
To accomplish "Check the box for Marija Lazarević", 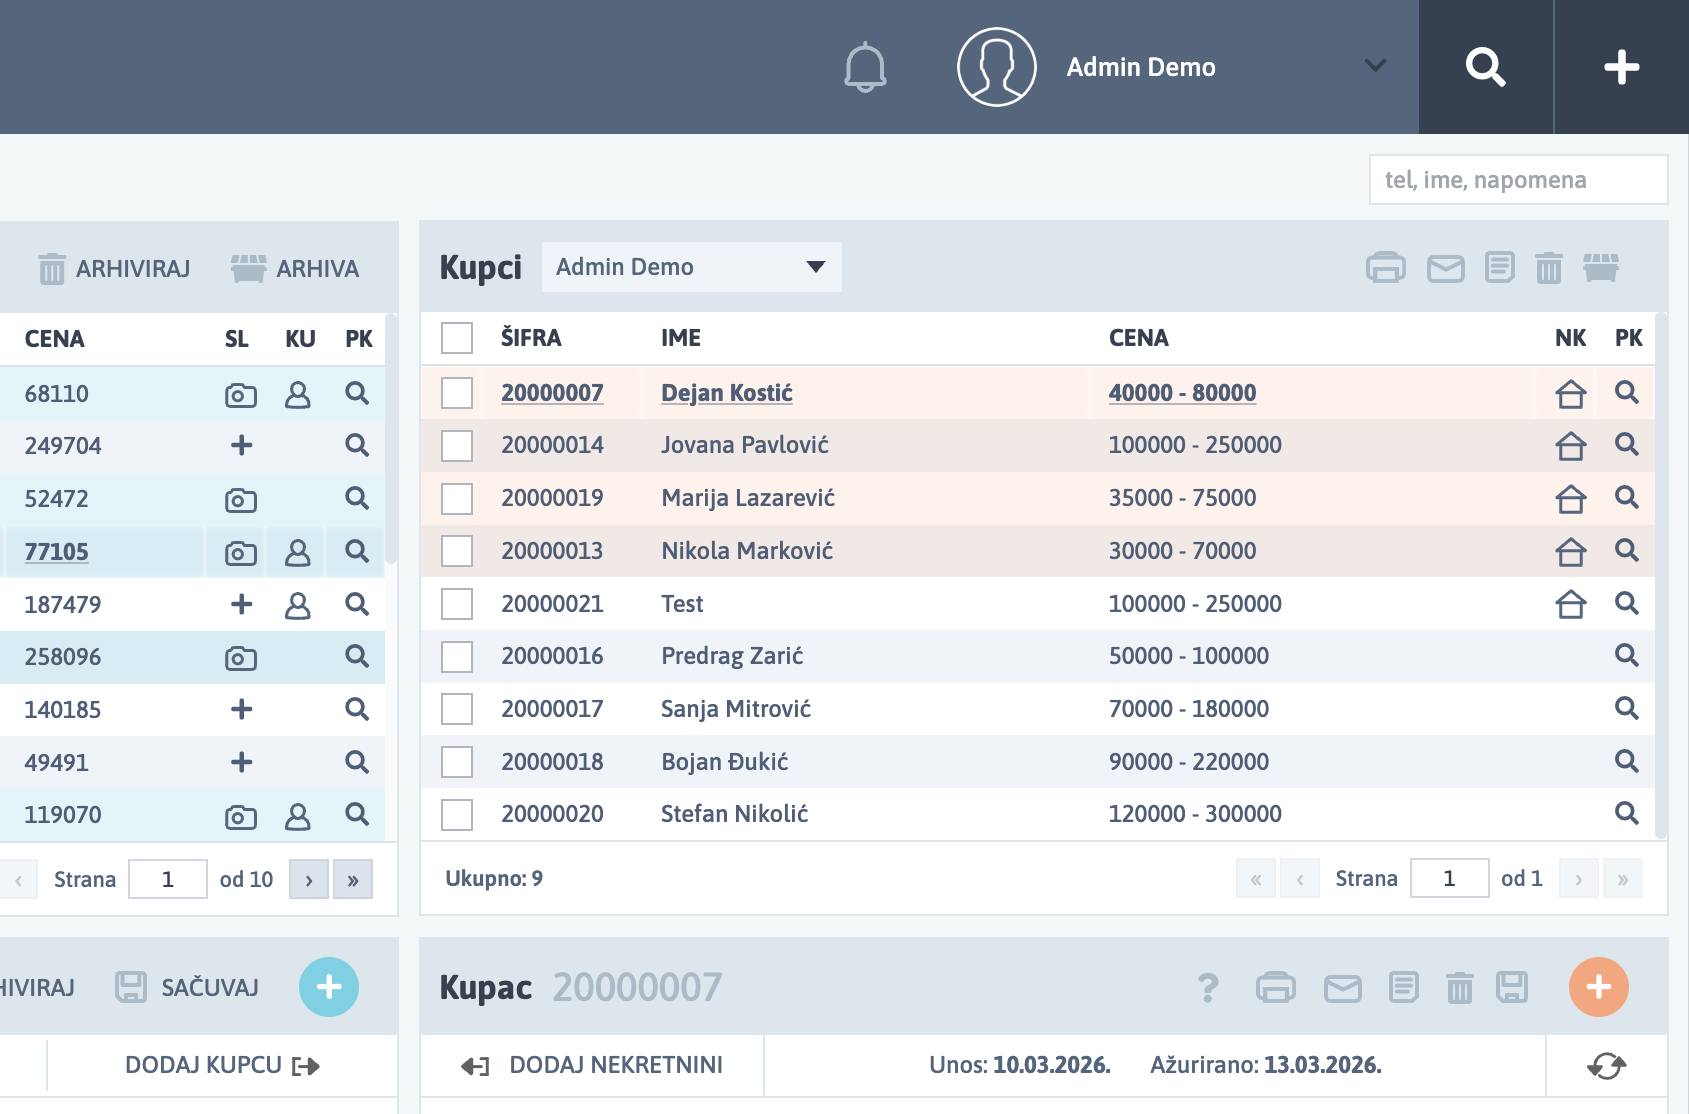I will click(x=457, y=498).
